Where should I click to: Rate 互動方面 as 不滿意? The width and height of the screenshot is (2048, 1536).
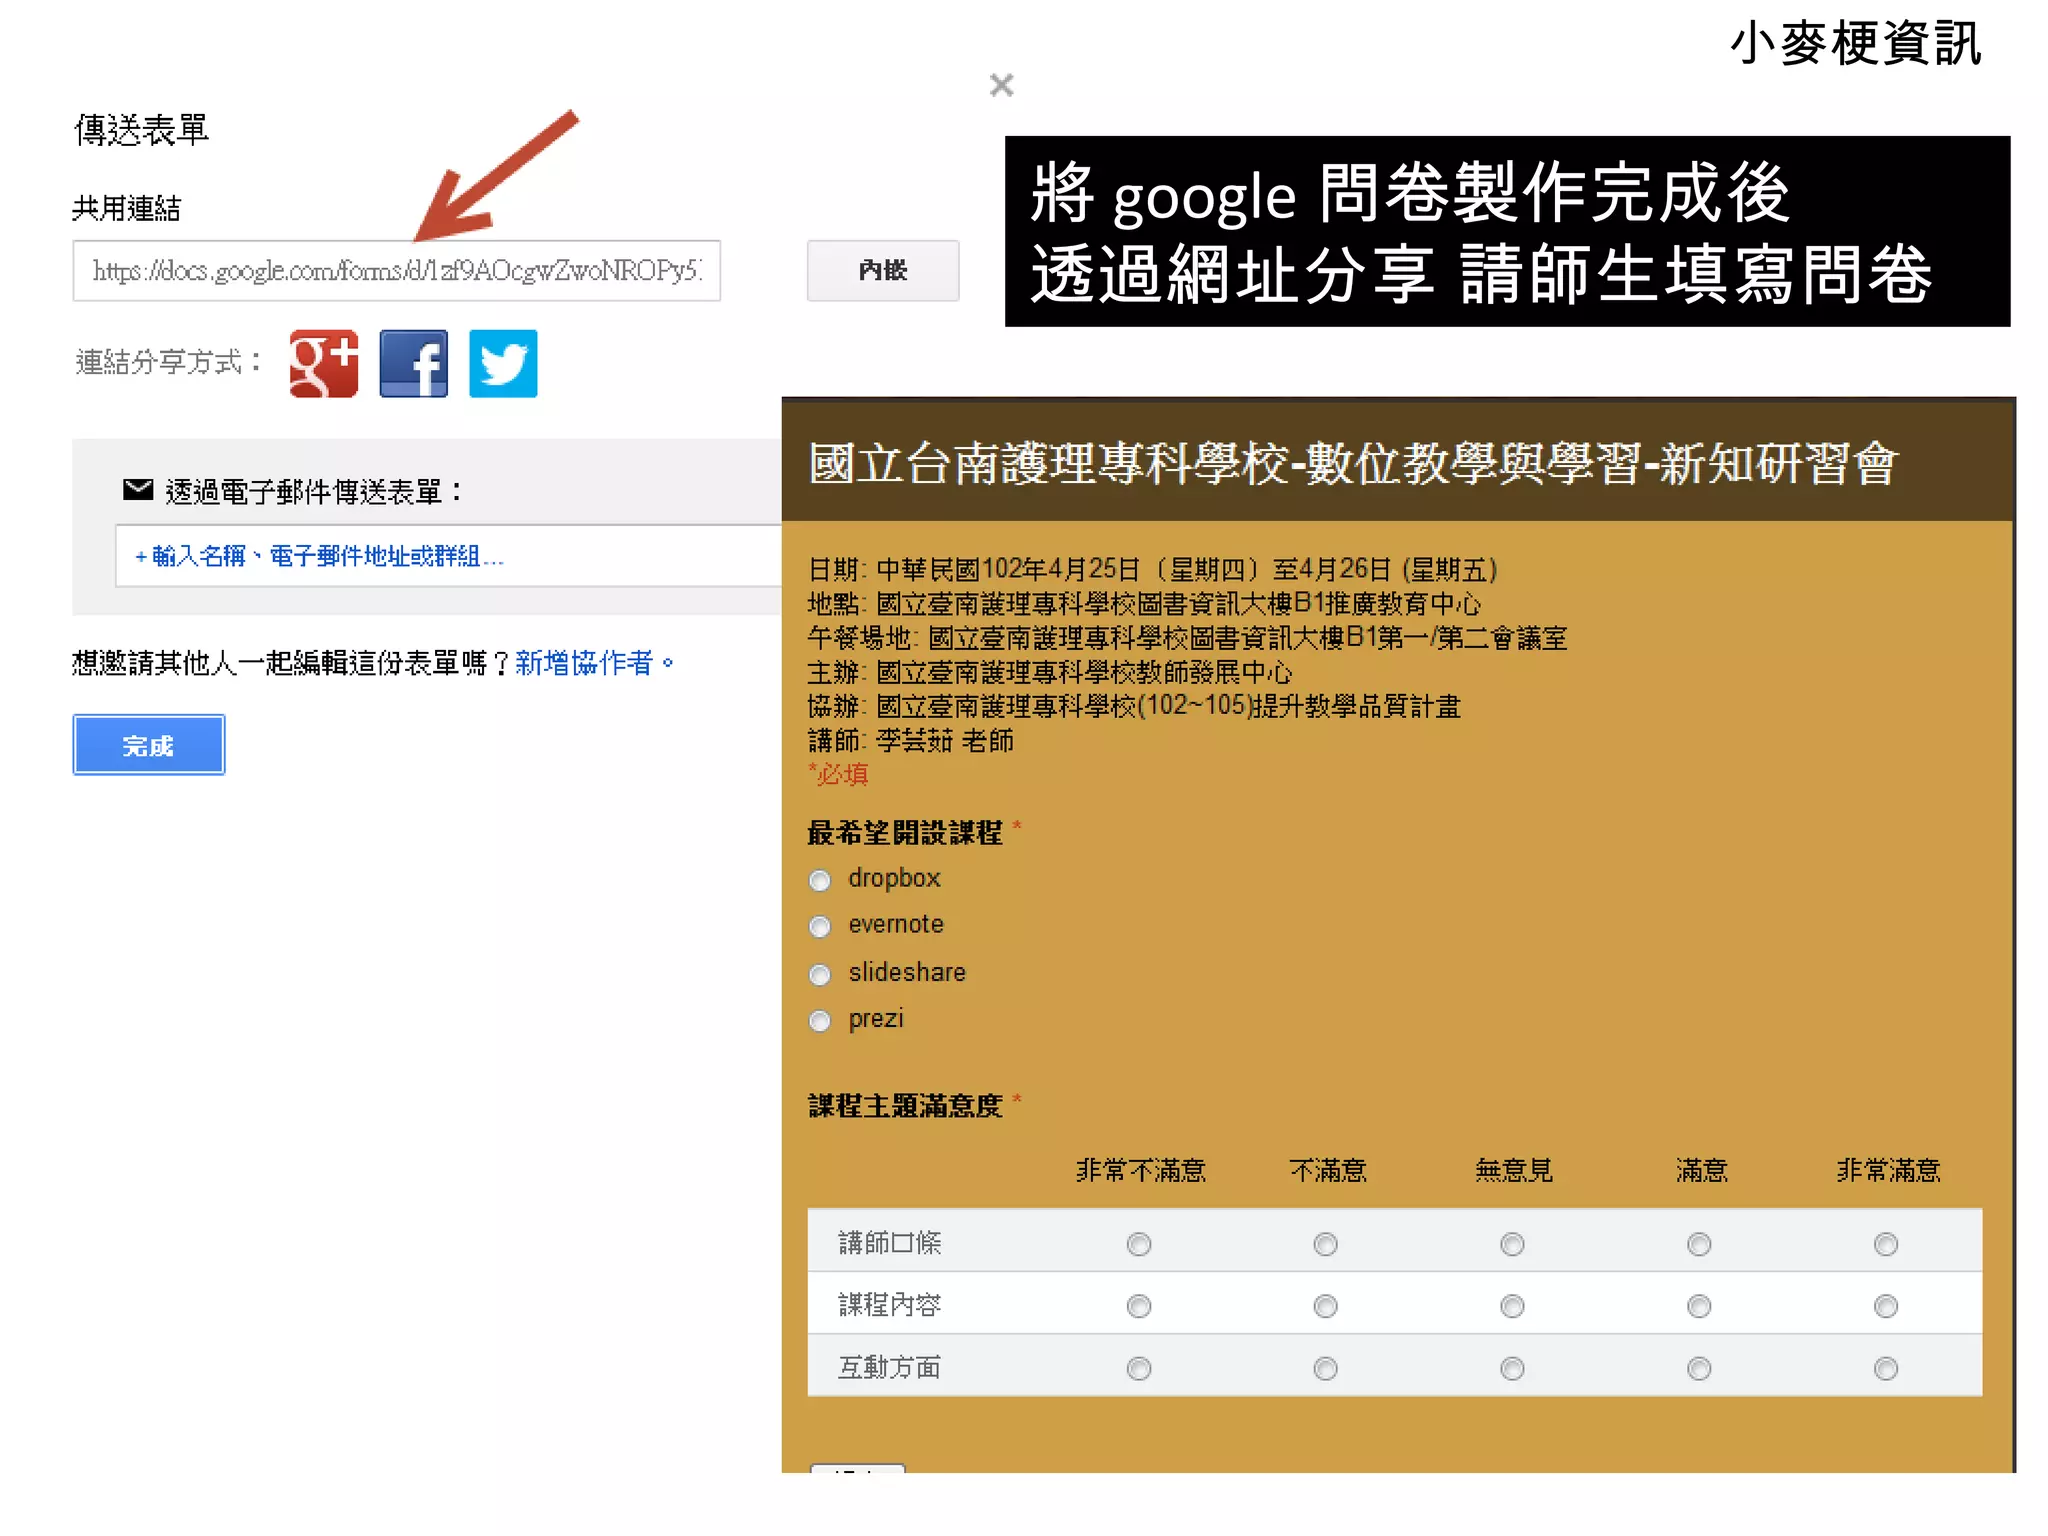1326,1368
